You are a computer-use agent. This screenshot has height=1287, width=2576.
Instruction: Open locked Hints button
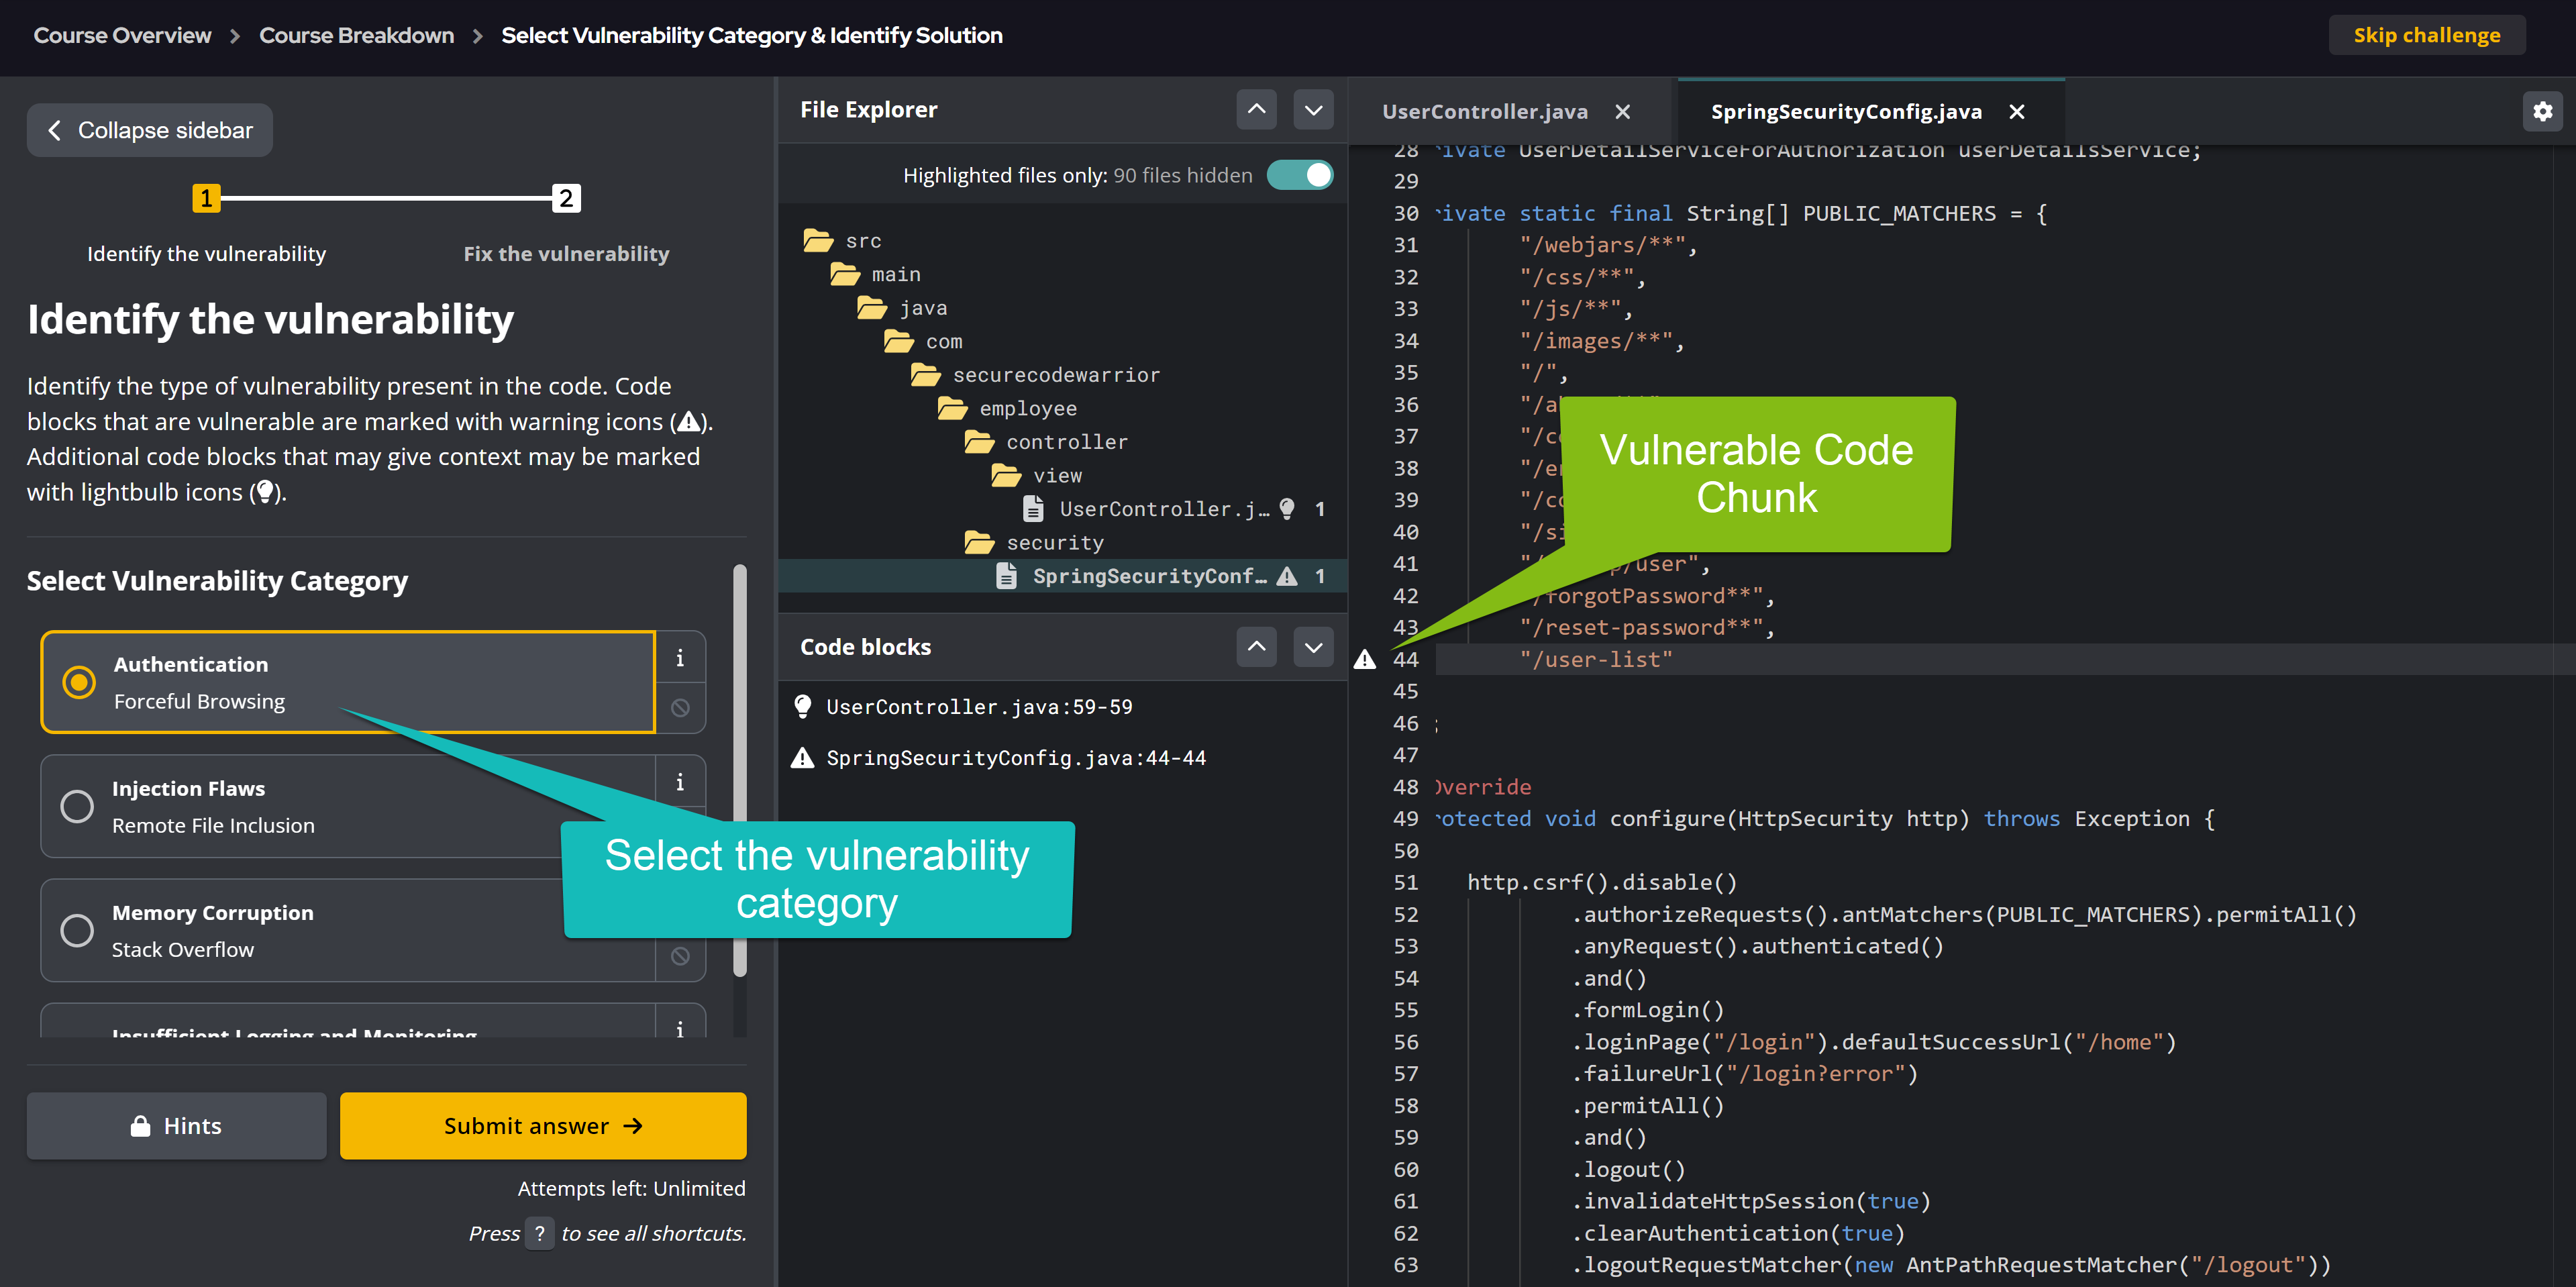tap(176, 1126)
